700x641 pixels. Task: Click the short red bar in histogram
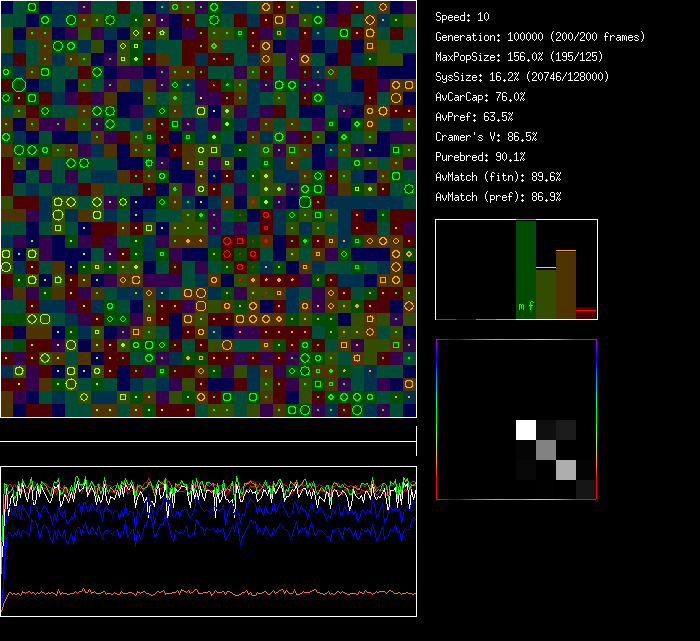[586, 313]
